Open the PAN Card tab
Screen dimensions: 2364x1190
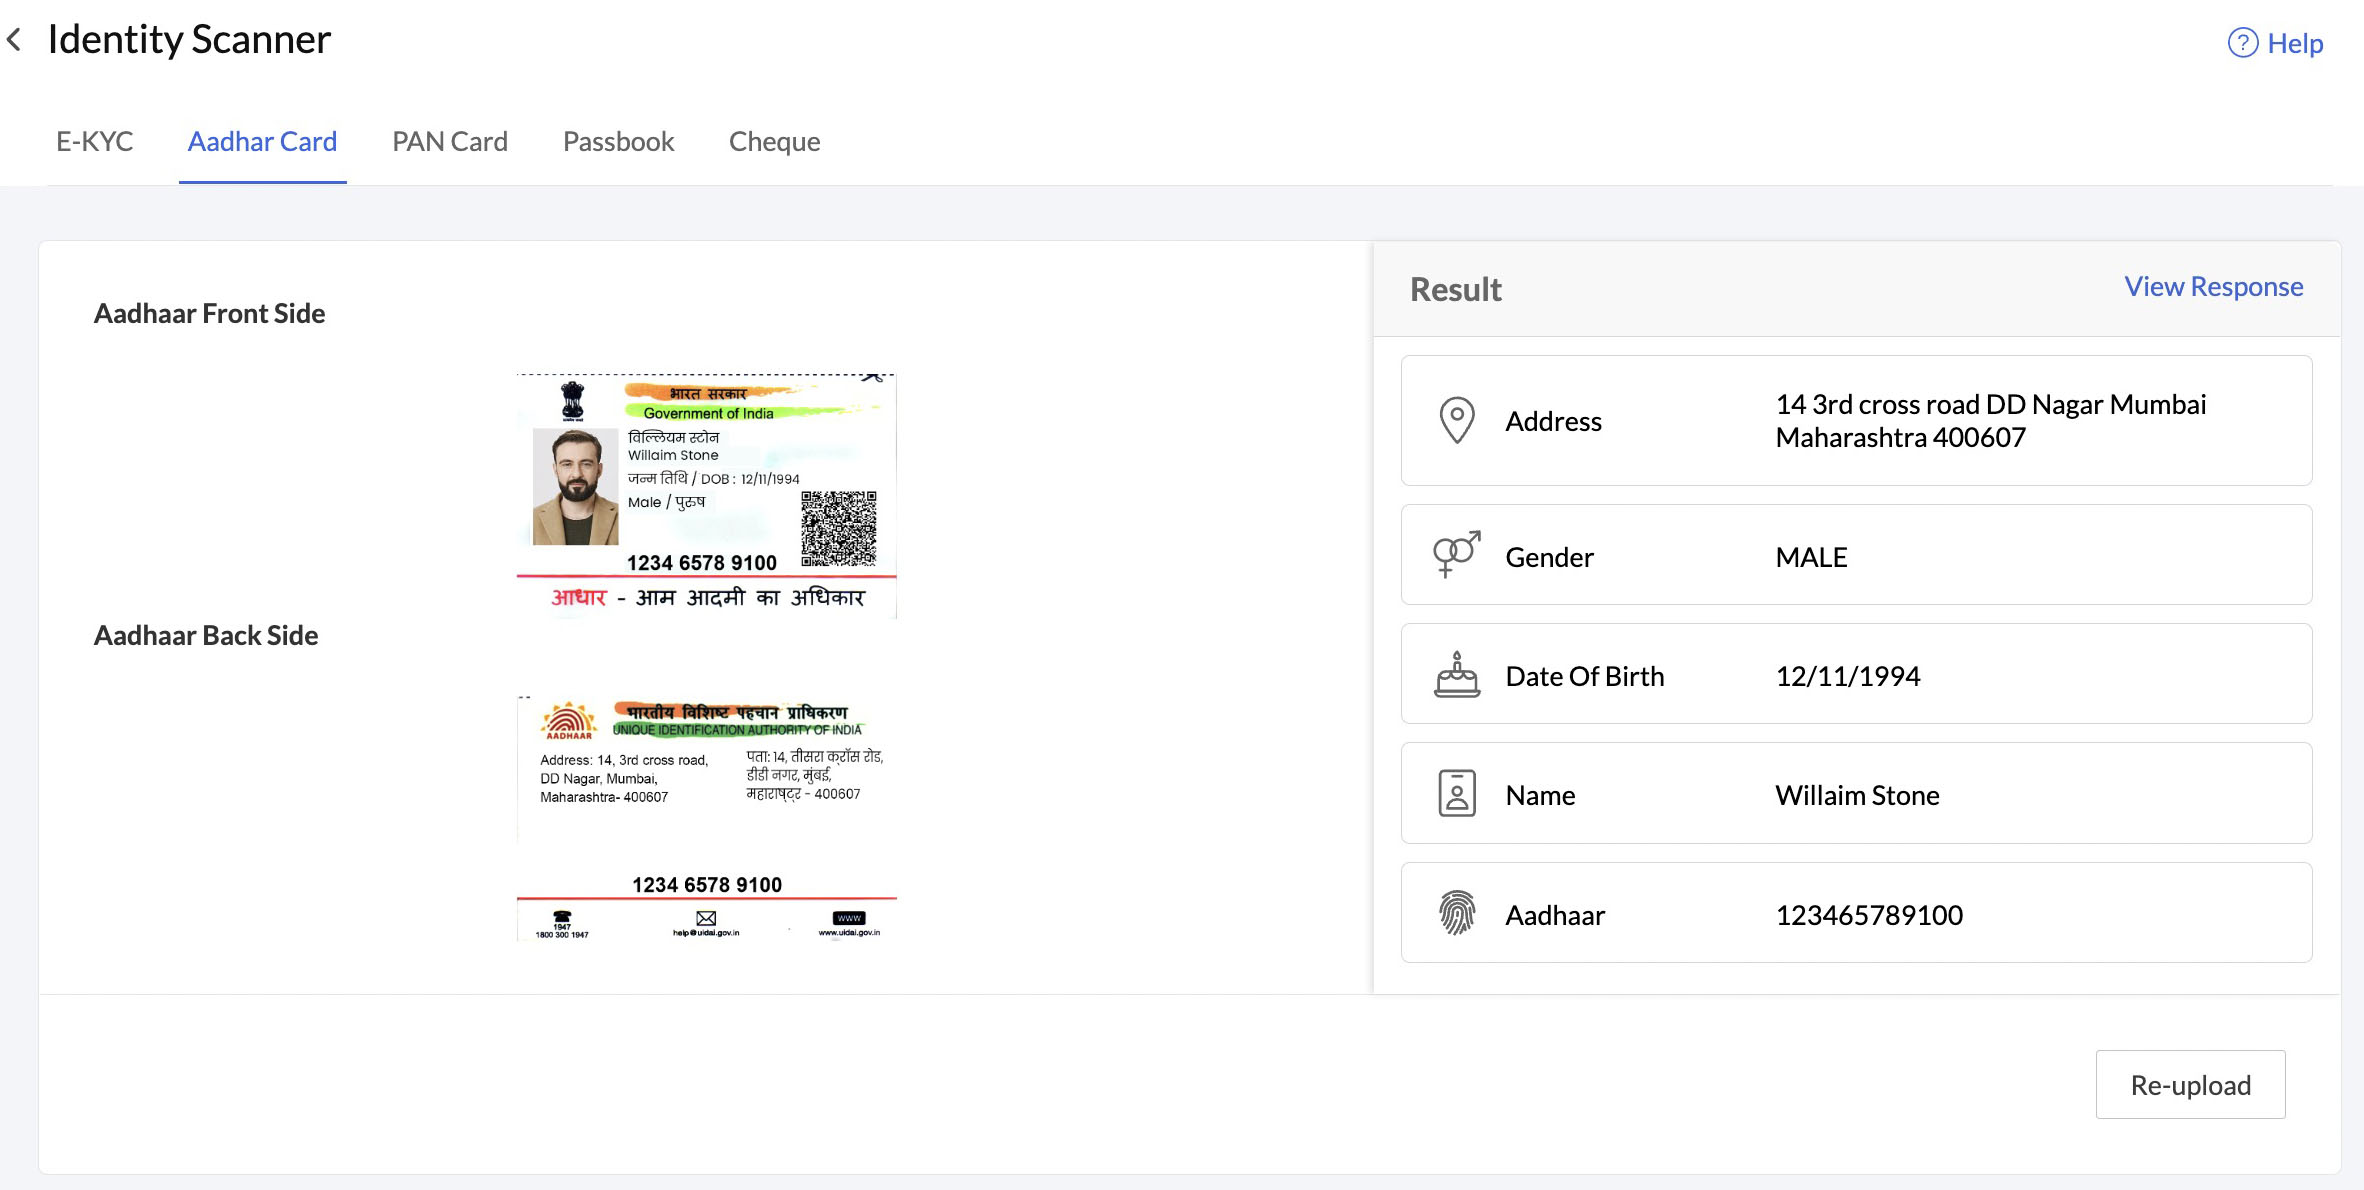pyautogui.click(x=450, y=141)
